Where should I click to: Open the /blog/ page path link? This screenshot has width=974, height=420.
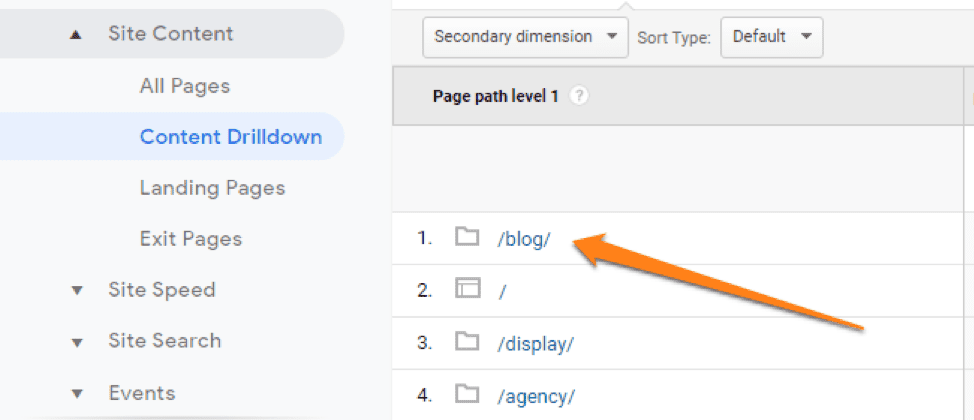524,240
